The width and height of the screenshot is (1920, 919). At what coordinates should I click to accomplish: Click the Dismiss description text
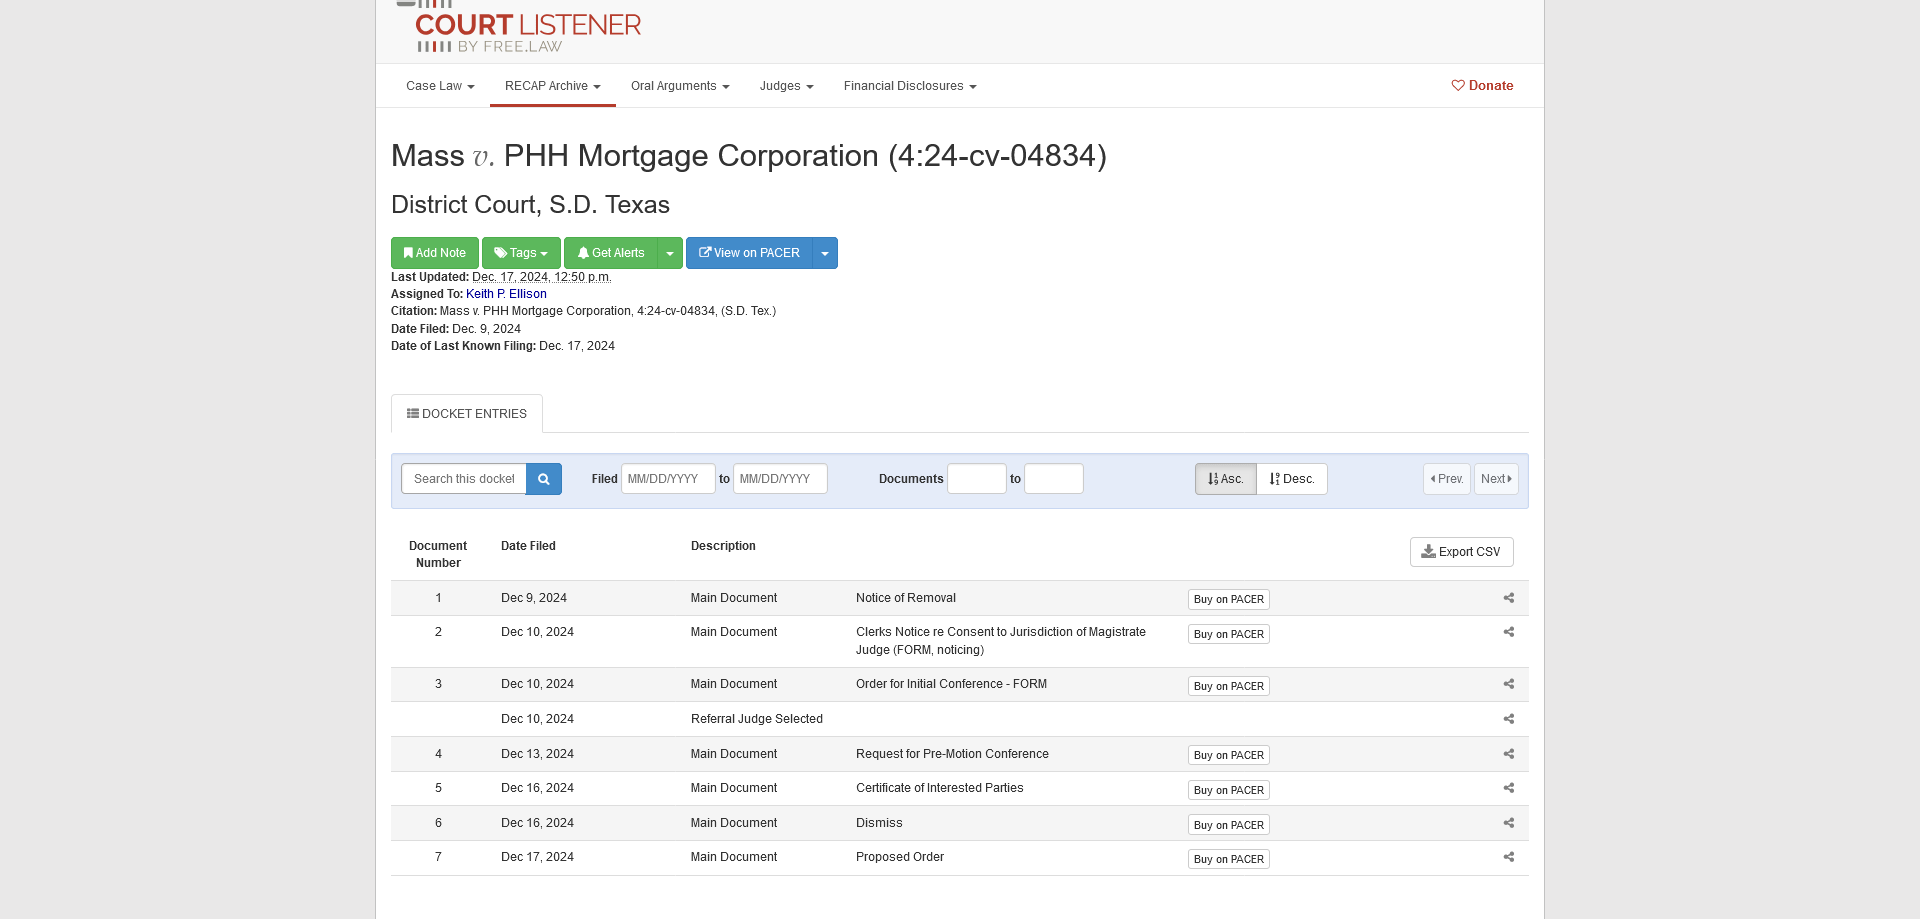(879, 823)
